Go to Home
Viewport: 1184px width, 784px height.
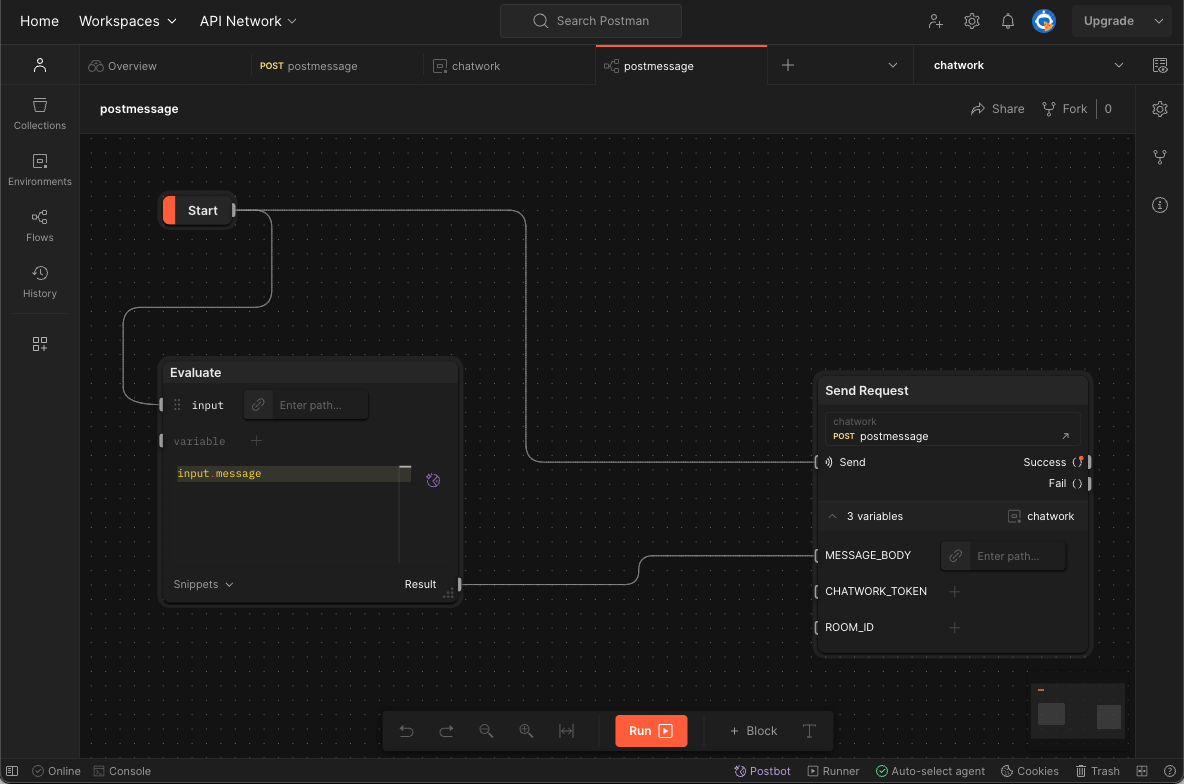pos(39,21)
